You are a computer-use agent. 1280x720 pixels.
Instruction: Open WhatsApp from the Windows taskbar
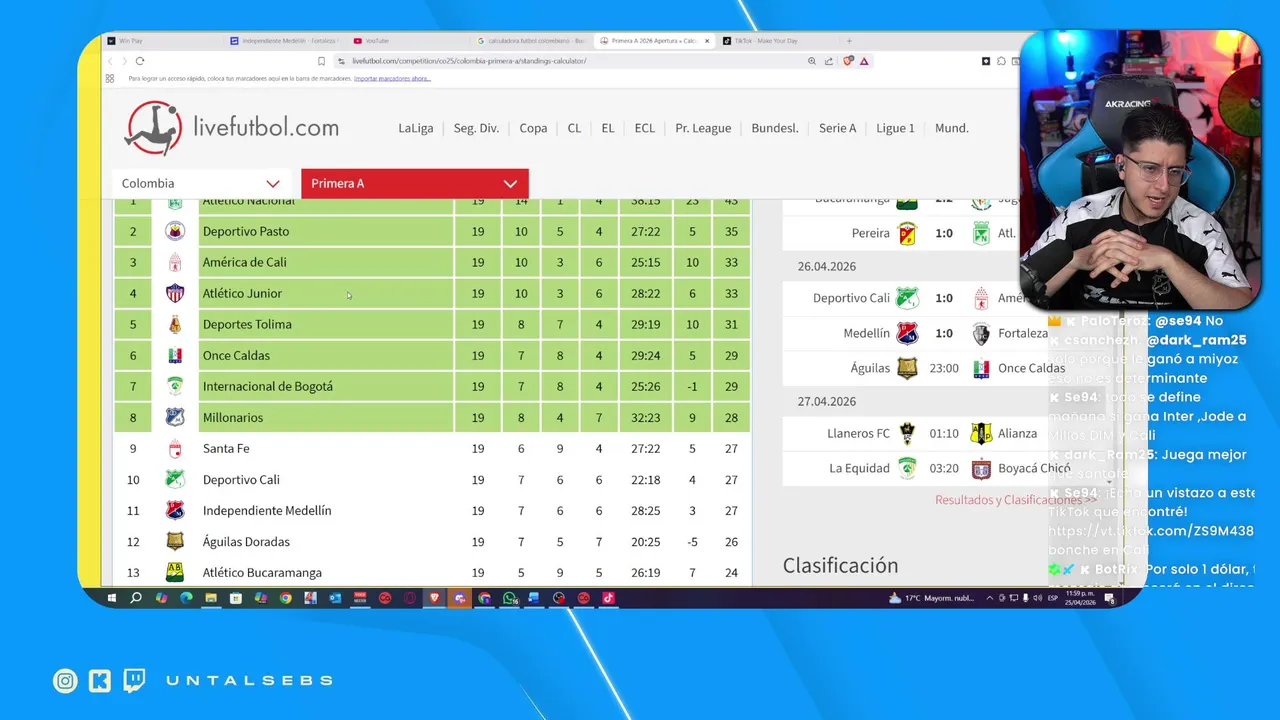(510, 598)
